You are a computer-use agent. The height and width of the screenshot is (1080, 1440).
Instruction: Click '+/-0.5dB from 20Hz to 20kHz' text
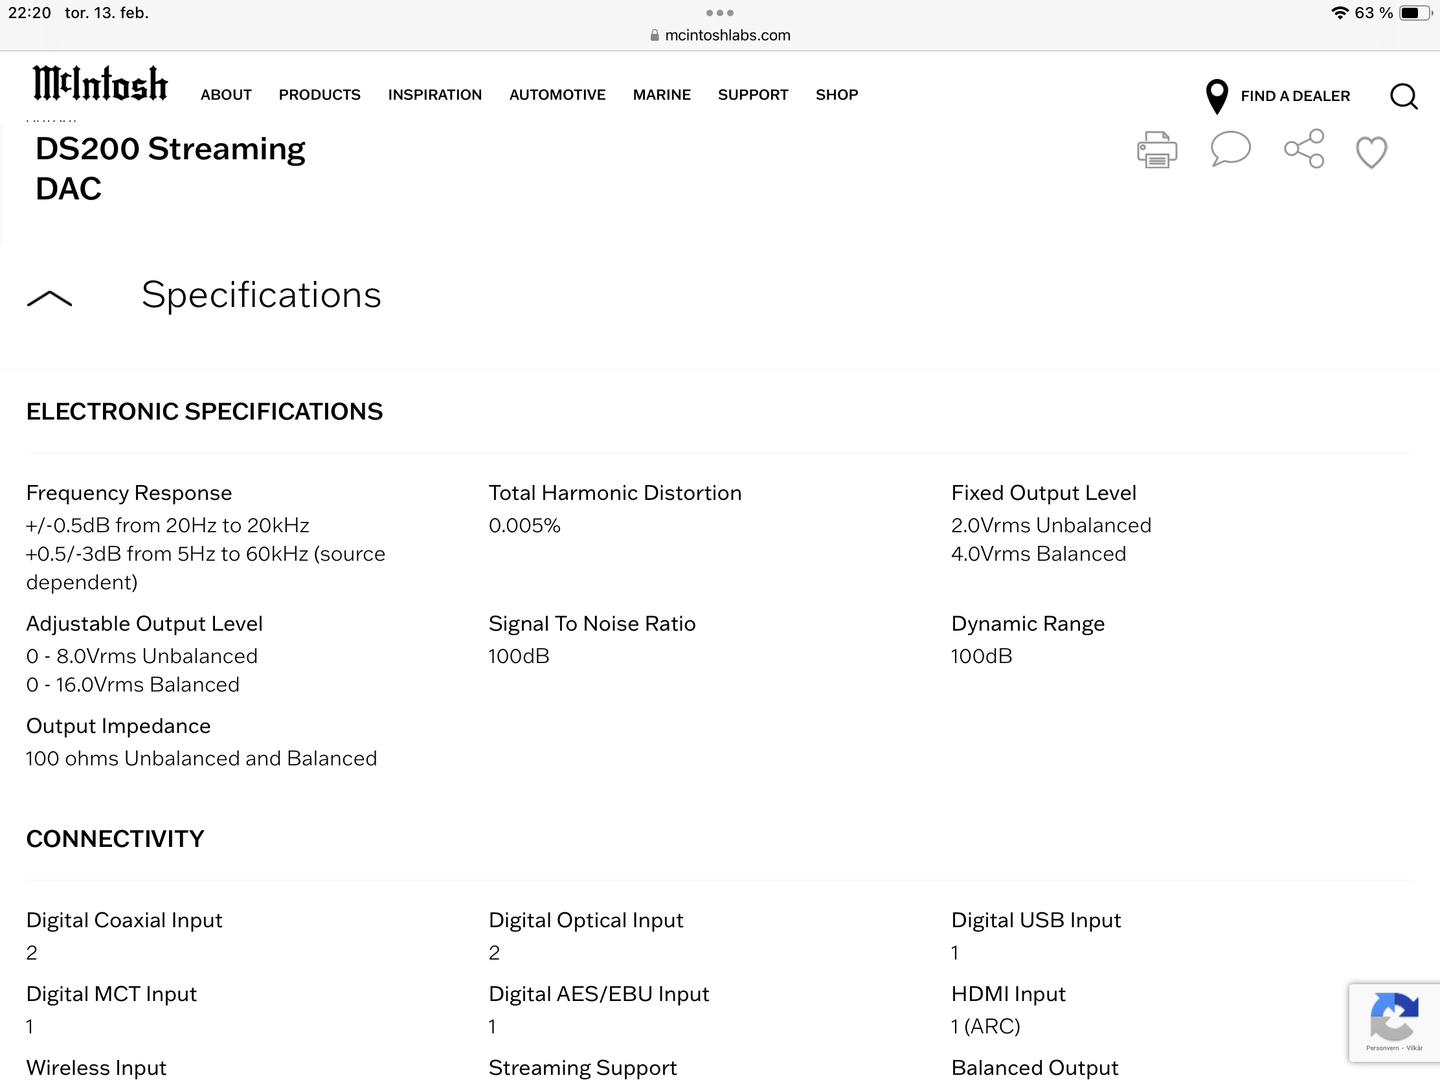click(x=168, y=526)
